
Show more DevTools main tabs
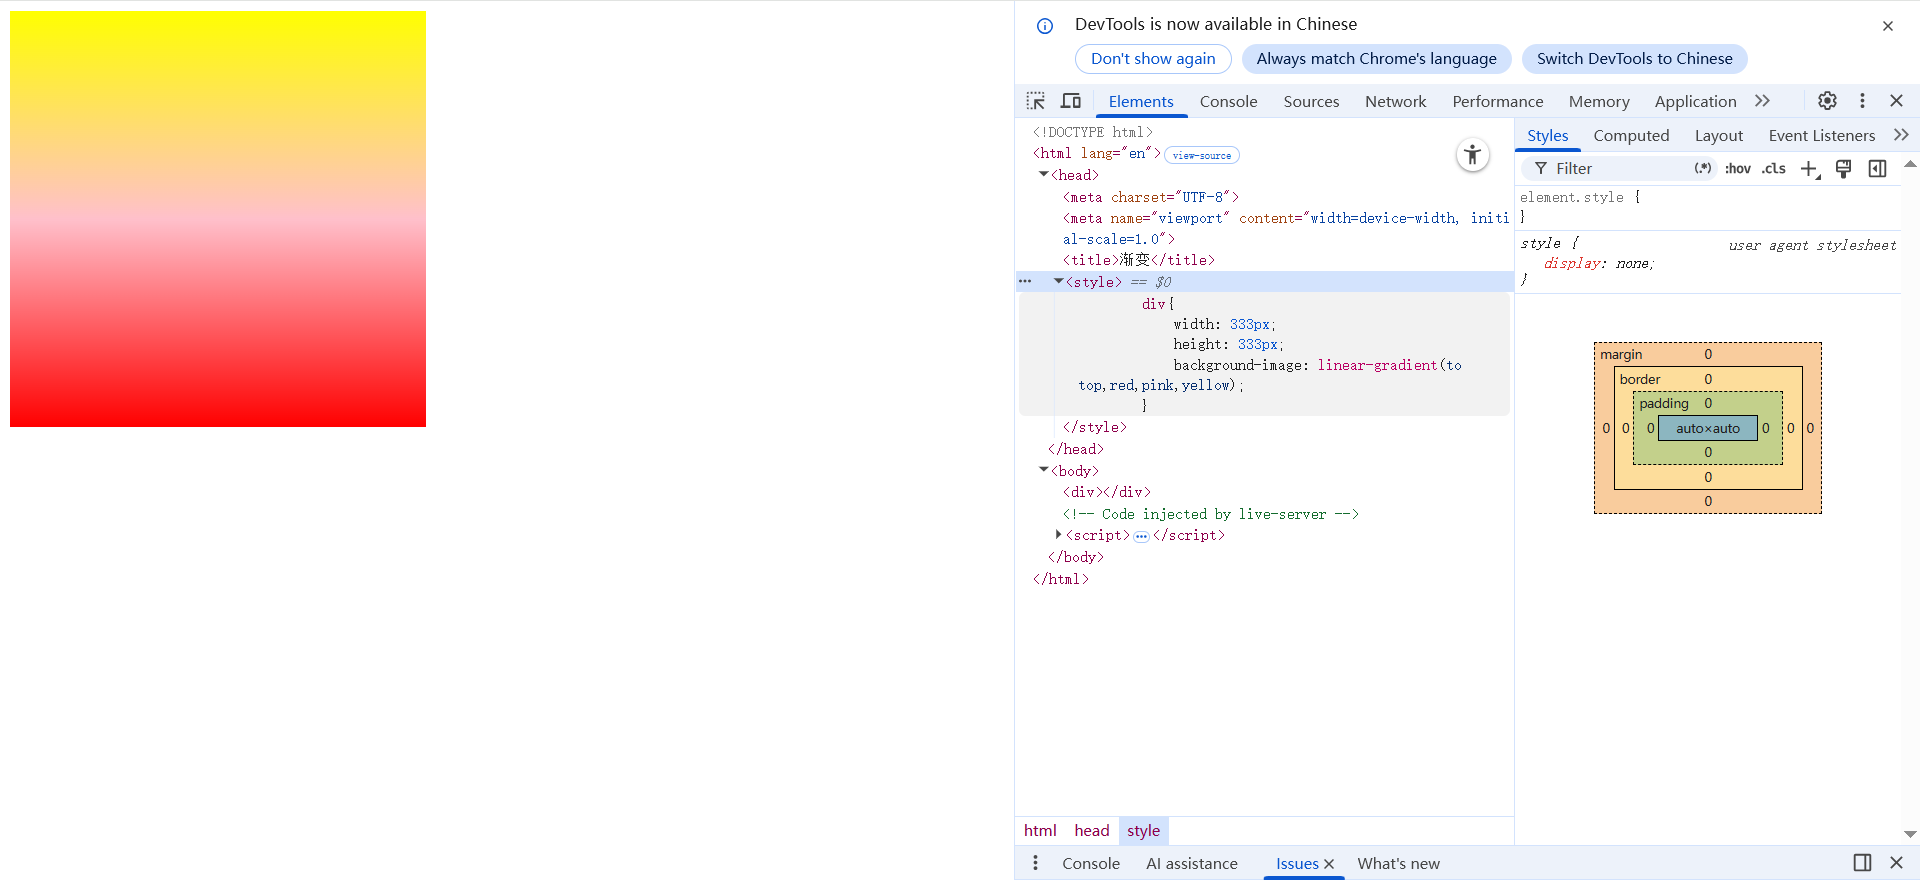pos(1762,101)
